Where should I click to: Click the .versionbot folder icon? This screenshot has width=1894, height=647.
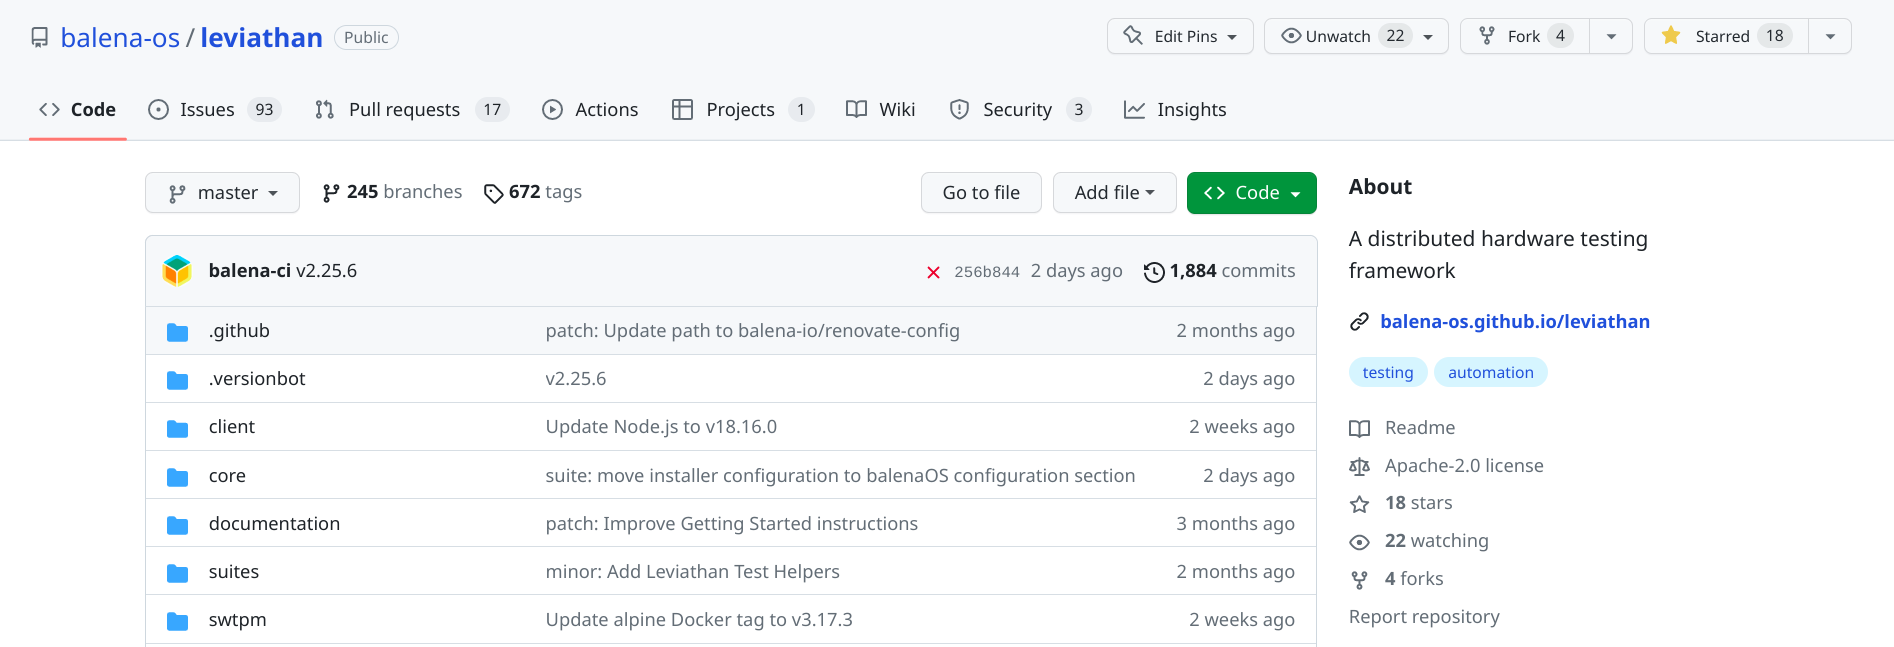pos(177,380)
